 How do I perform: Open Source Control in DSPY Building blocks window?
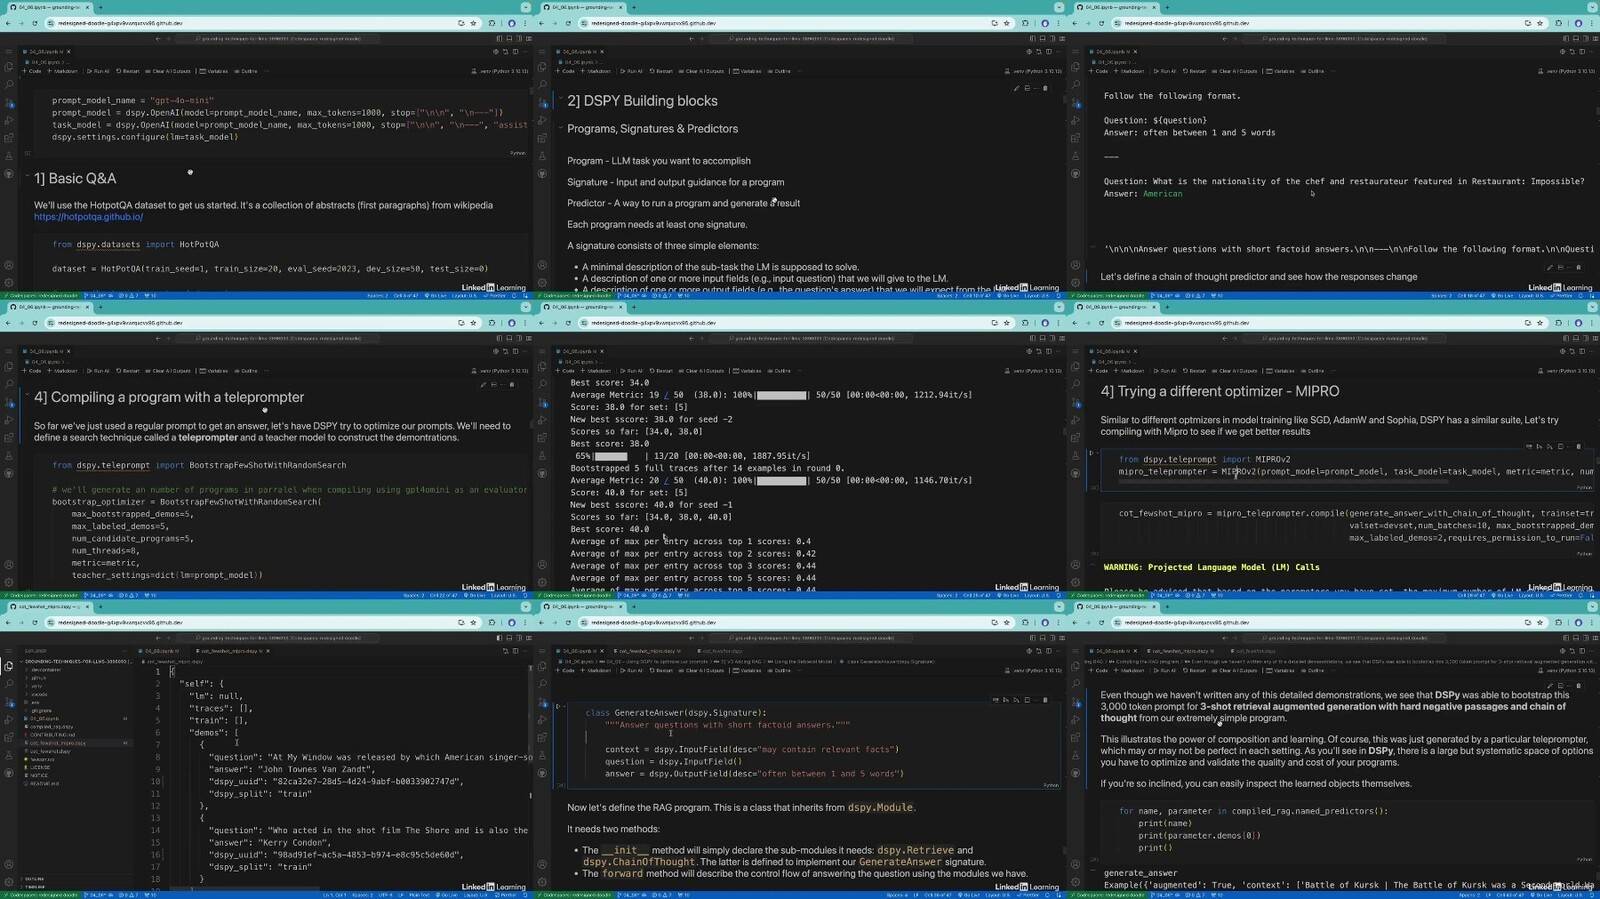coord(542,103)
